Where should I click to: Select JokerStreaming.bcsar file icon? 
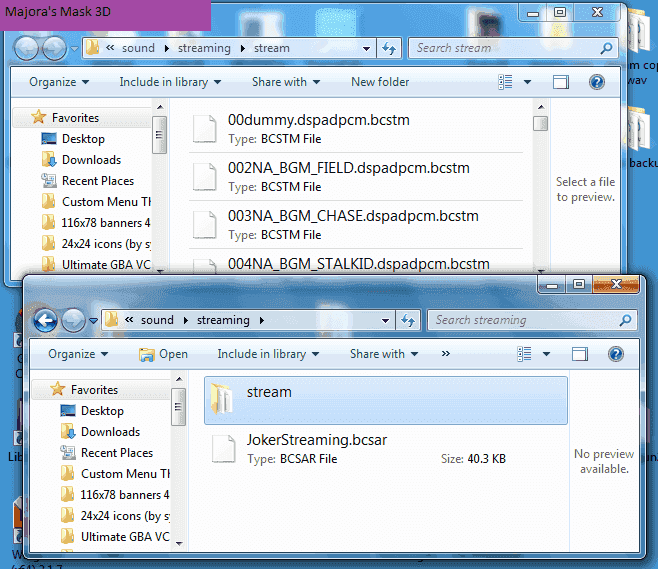click(224, 449)
